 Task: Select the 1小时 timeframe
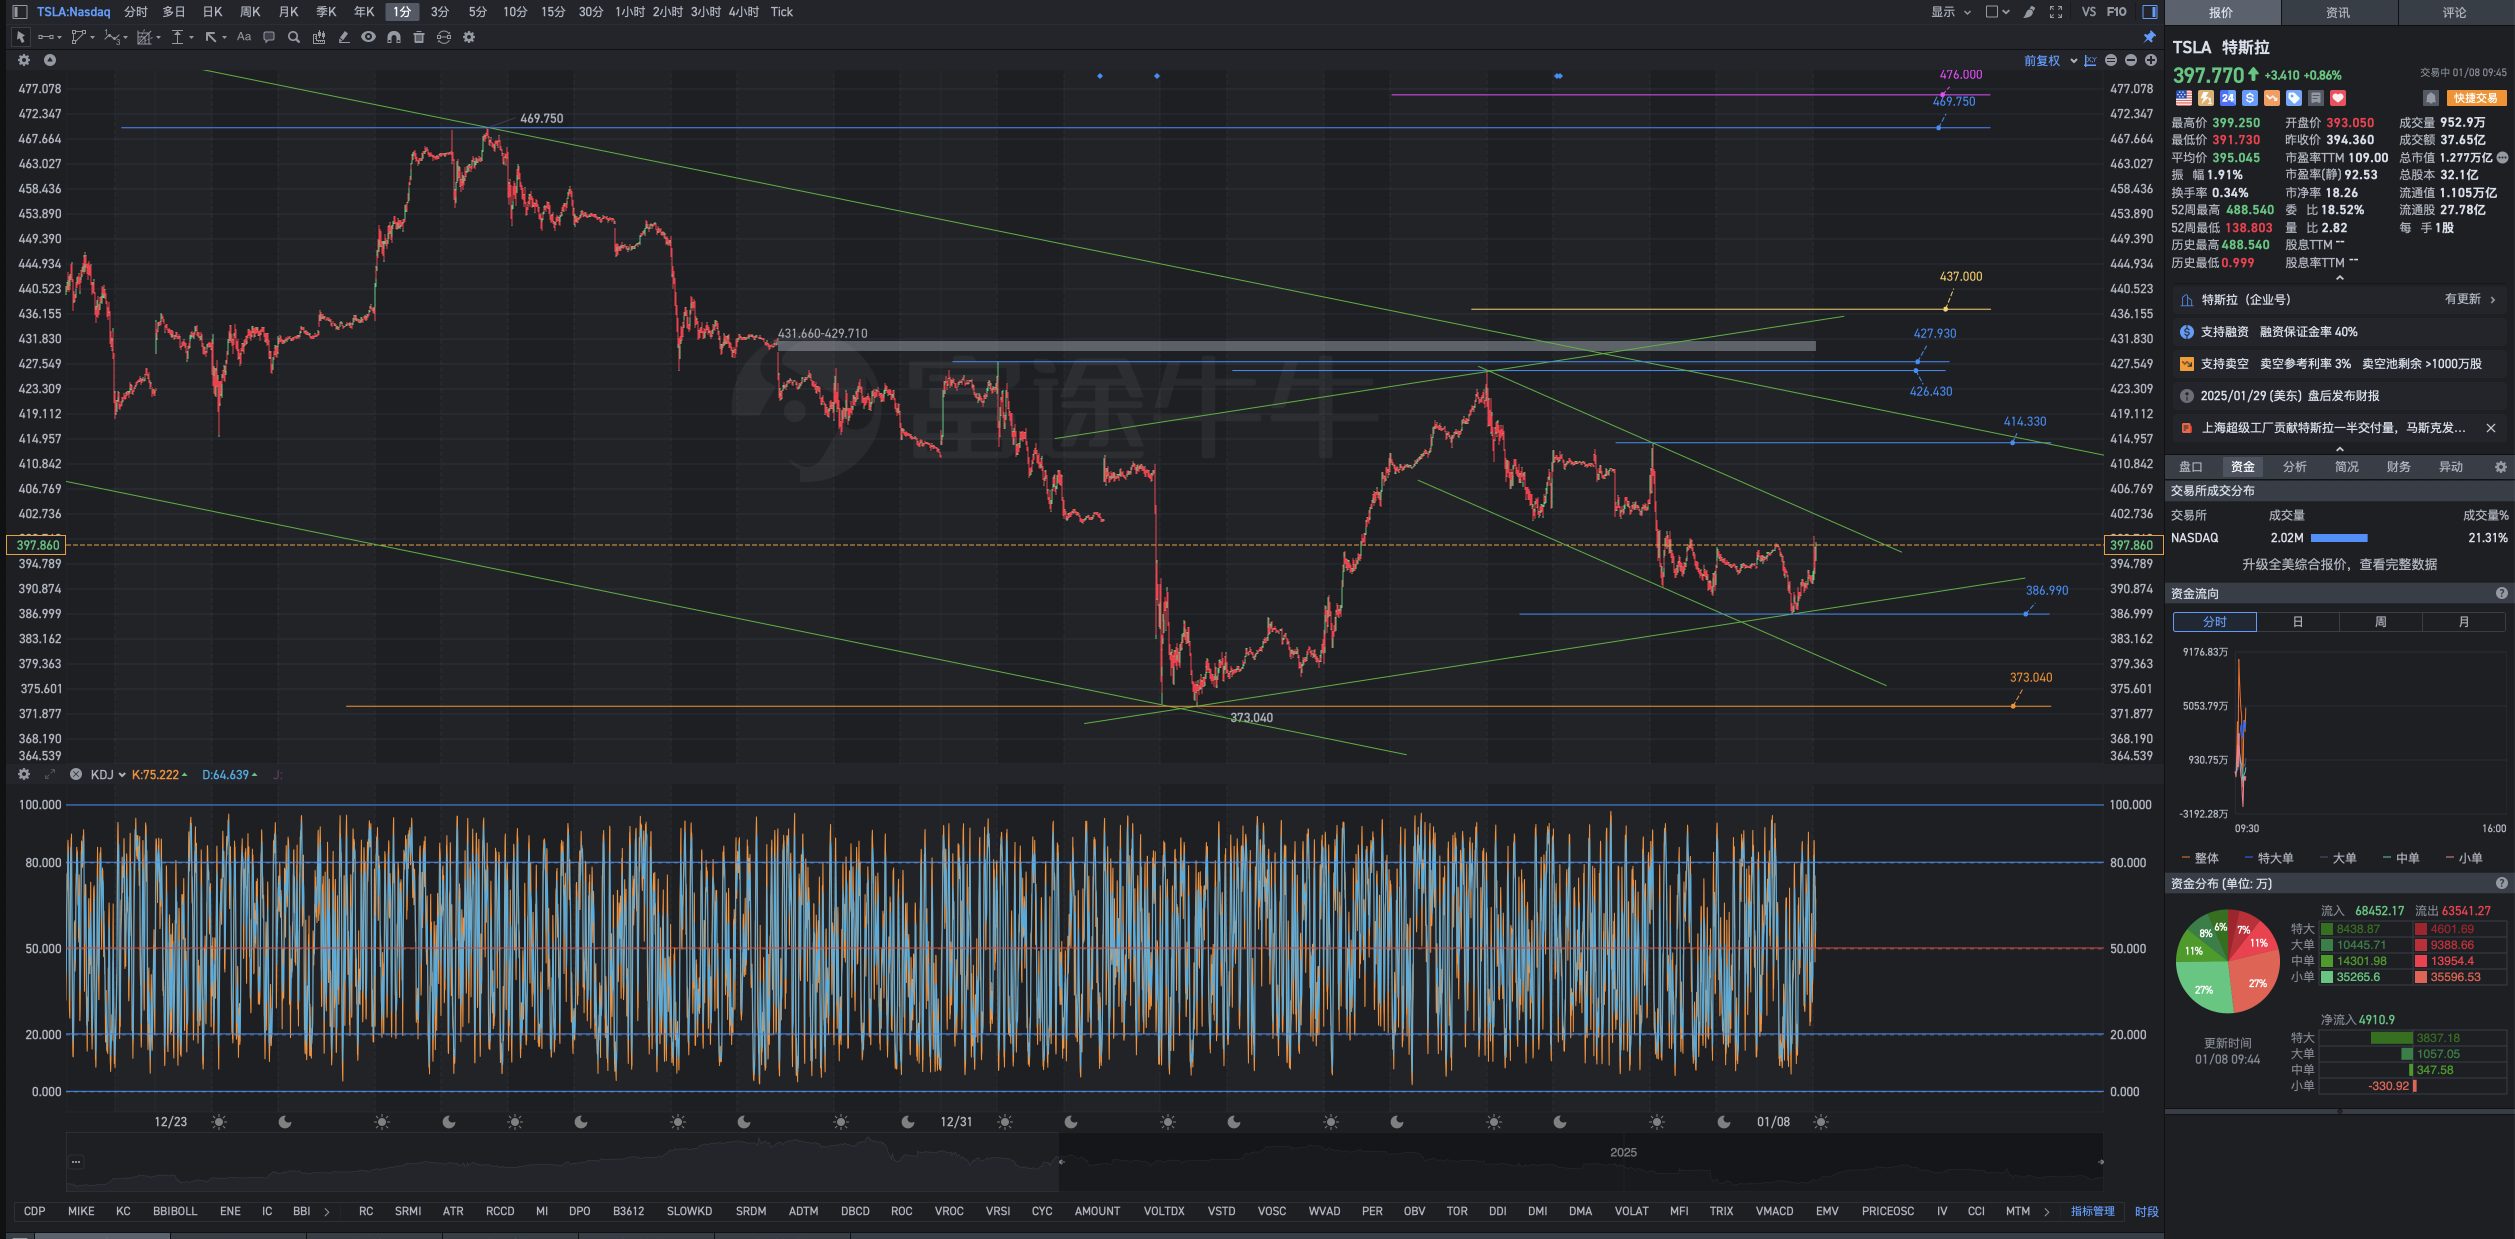(629, 12)
